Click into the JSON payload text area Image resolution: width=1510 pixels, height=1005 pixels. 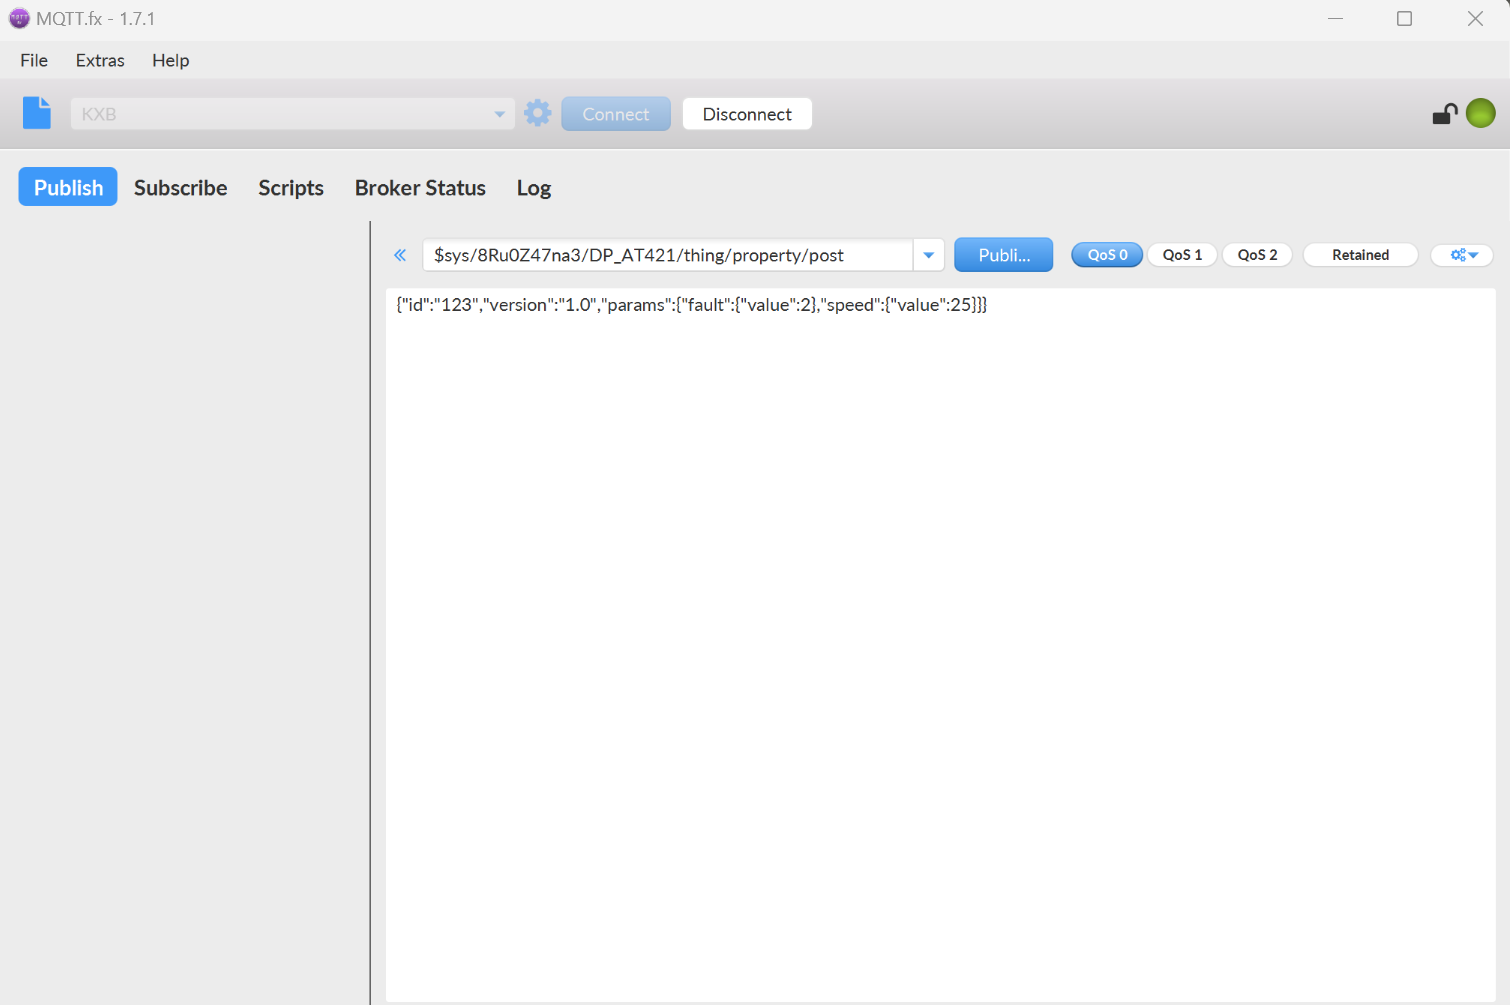click(940, 645)
